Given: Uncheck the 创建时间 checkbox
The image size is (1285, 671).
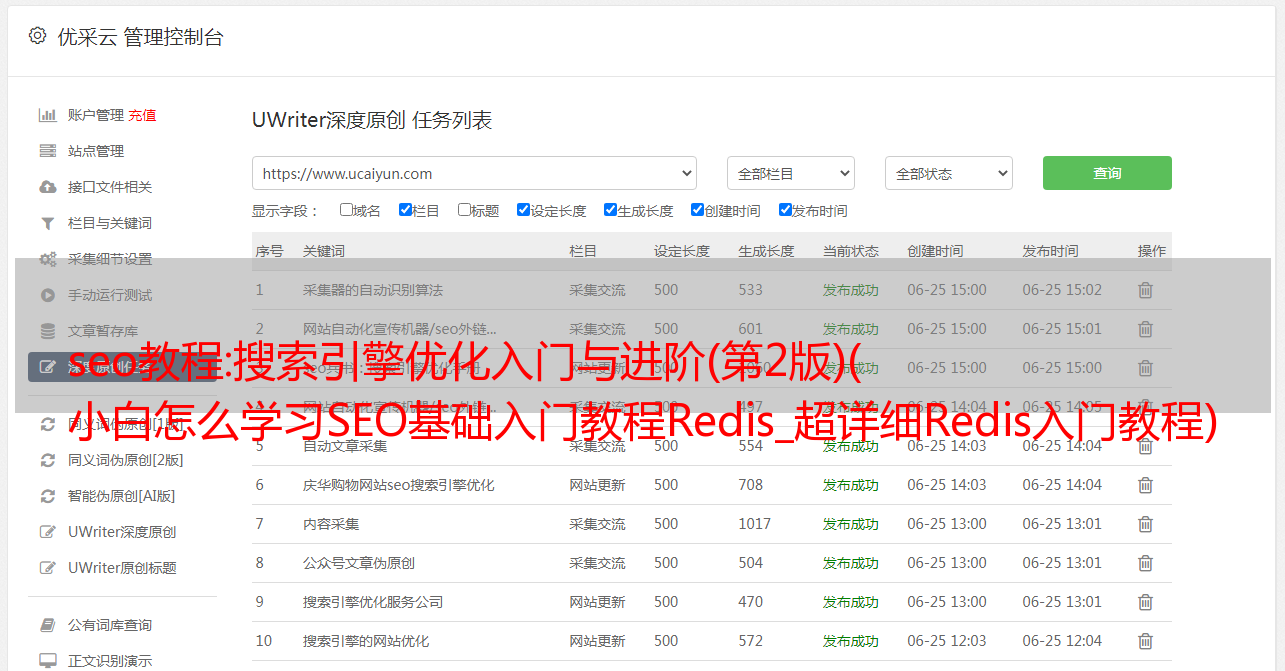Looking at the screenshot, I should pyautogui.click(x=697, y=210).
